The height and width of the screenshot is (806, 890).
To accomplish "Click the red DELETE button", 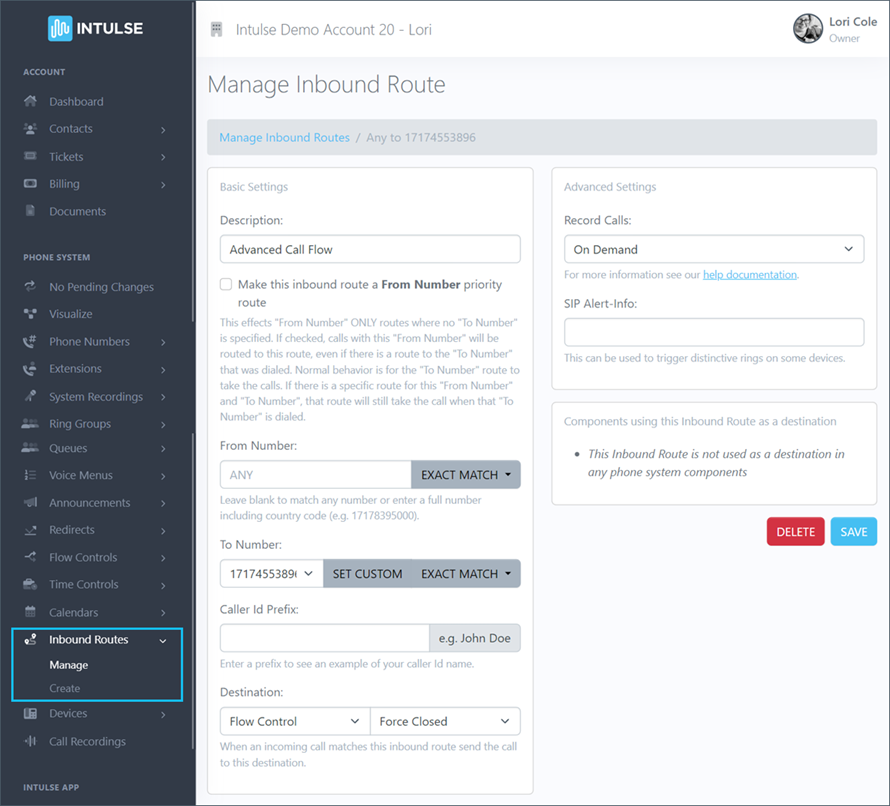I will [795, 532].
